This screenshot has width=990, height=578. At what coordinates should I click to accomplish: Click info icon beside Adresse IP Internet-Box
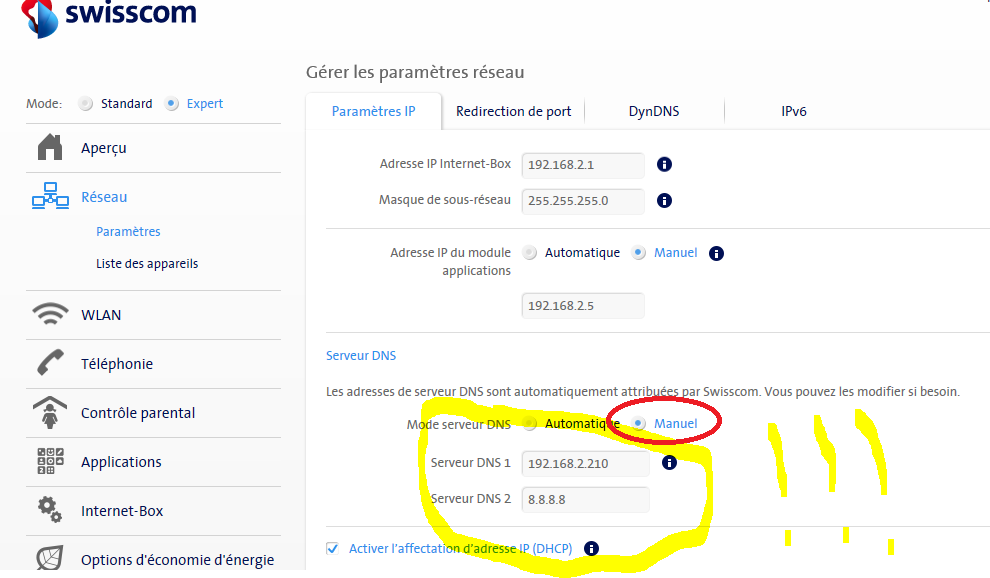(664, 165)
